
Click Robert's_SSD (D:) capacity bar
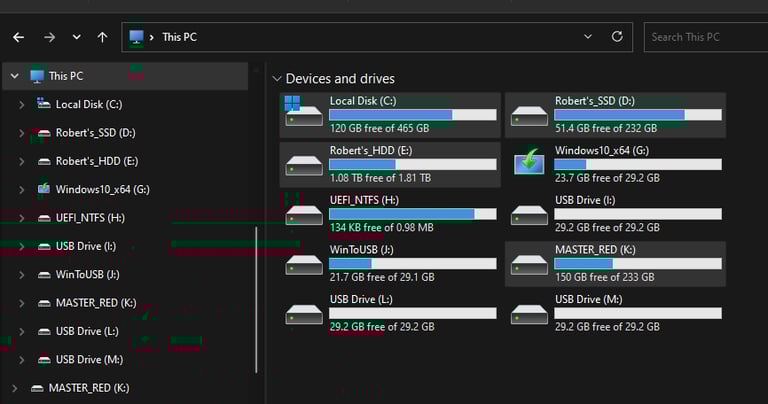(638, 115)
